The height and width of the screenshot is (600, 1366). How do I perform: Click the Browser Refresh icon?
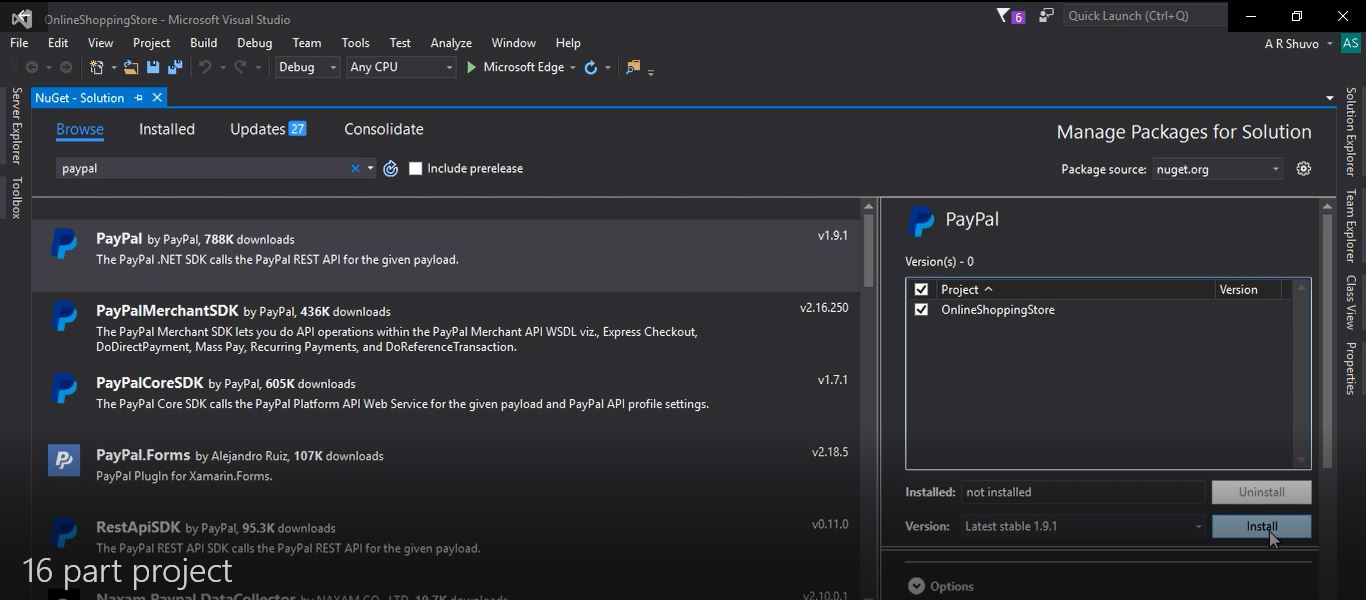591,67
